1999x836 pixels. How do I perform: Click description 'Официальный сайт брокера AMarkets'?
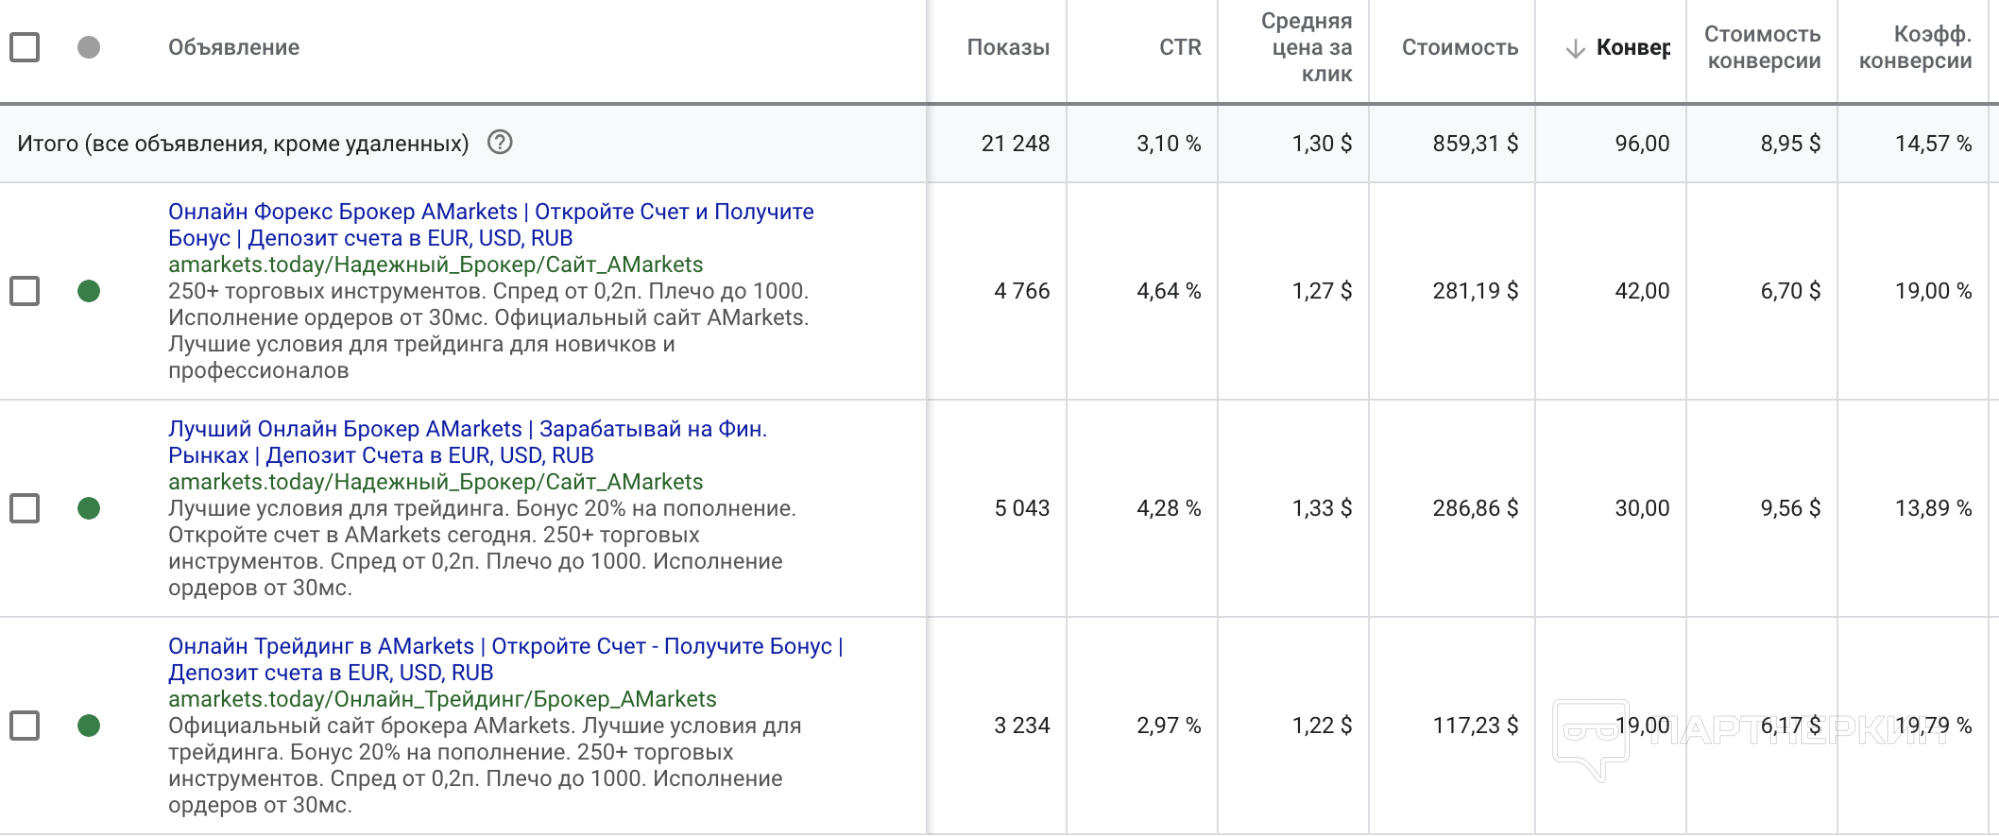tap(485, 765)
